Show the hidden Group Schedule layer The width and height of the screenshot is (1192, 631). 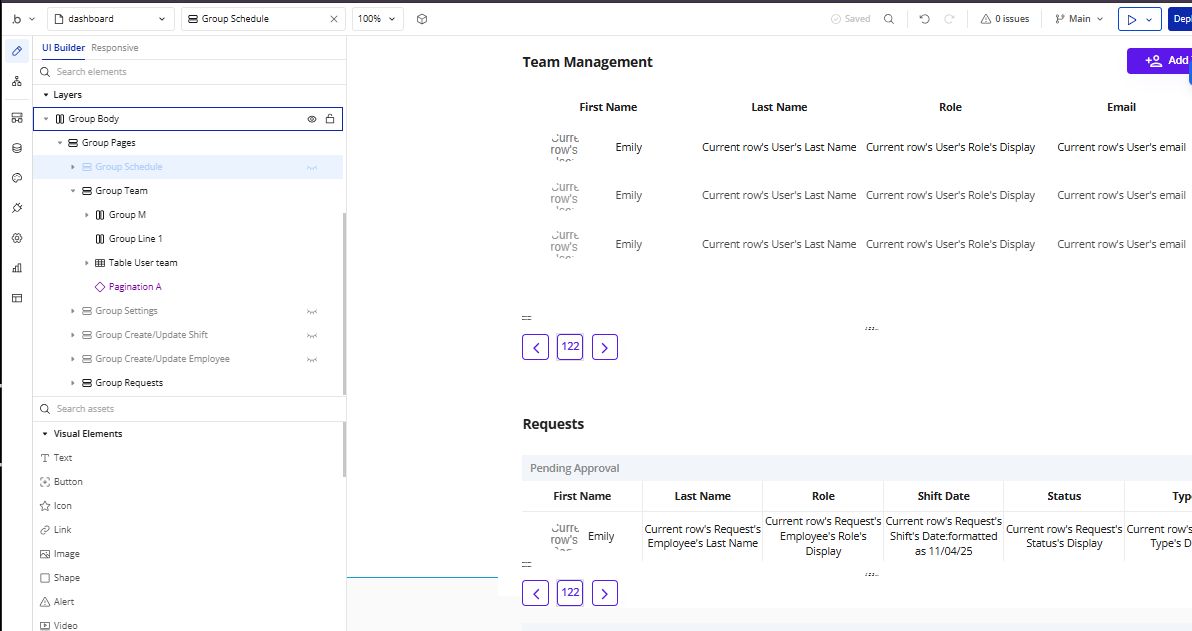click(x=312, y=167)
